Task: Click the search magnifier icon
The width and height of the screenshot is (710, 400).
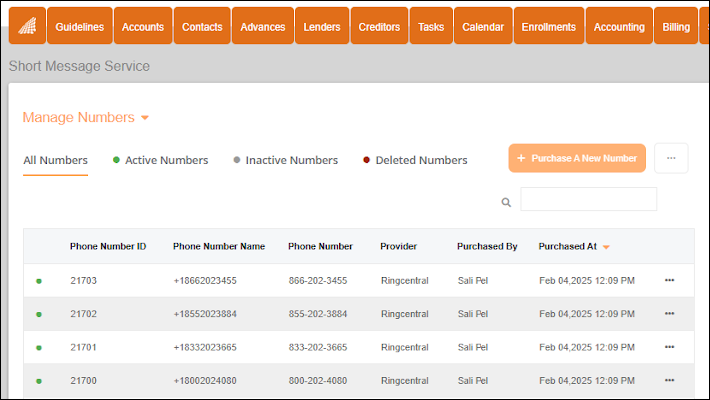Action: click(506, 202)
